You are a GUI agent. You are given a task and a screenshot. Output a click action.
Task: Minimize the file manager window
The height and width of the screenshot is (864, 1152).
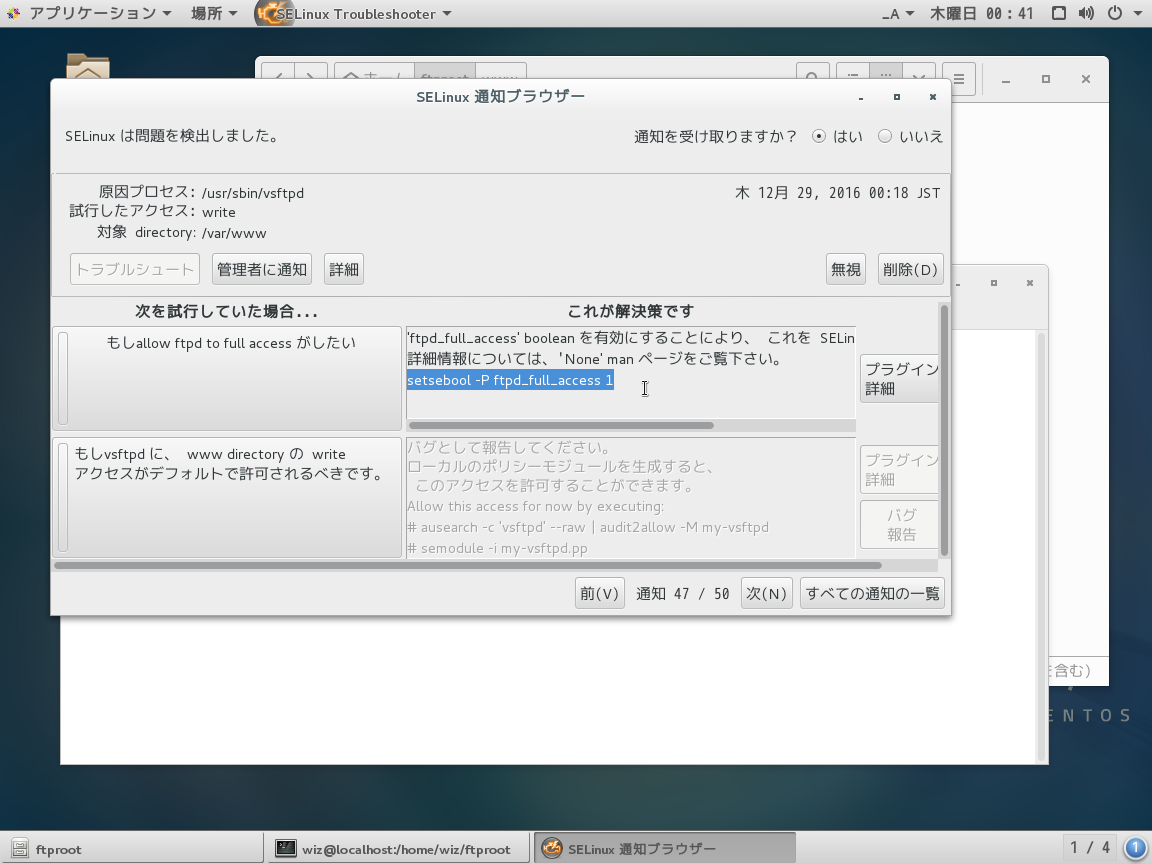(1006, 79)
